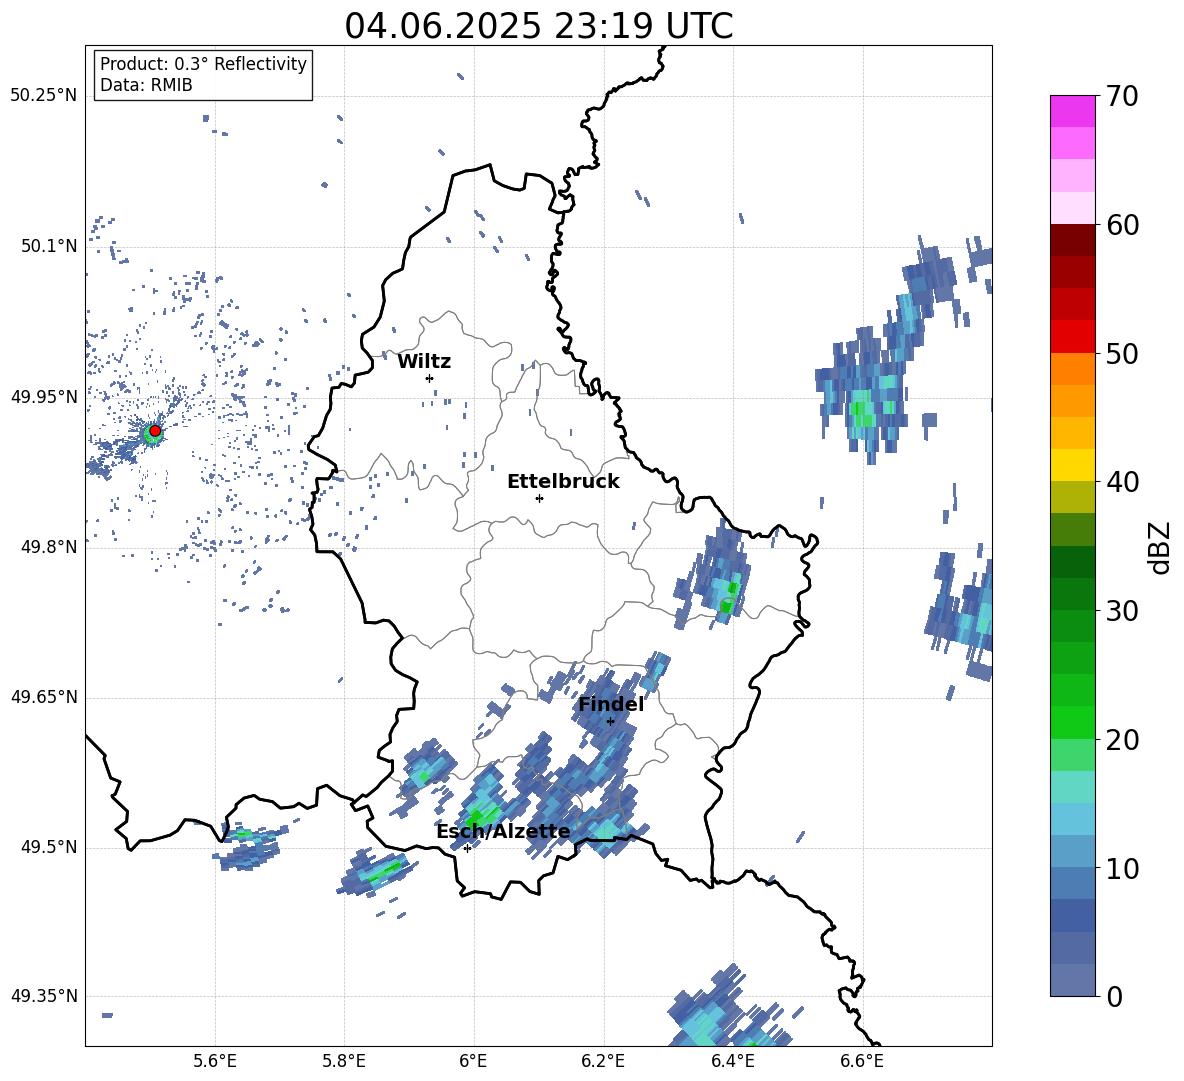This screenshot has width=1184, height=1081.
Task: Click the 50.25°N latitude label
Action: (44, 96)
